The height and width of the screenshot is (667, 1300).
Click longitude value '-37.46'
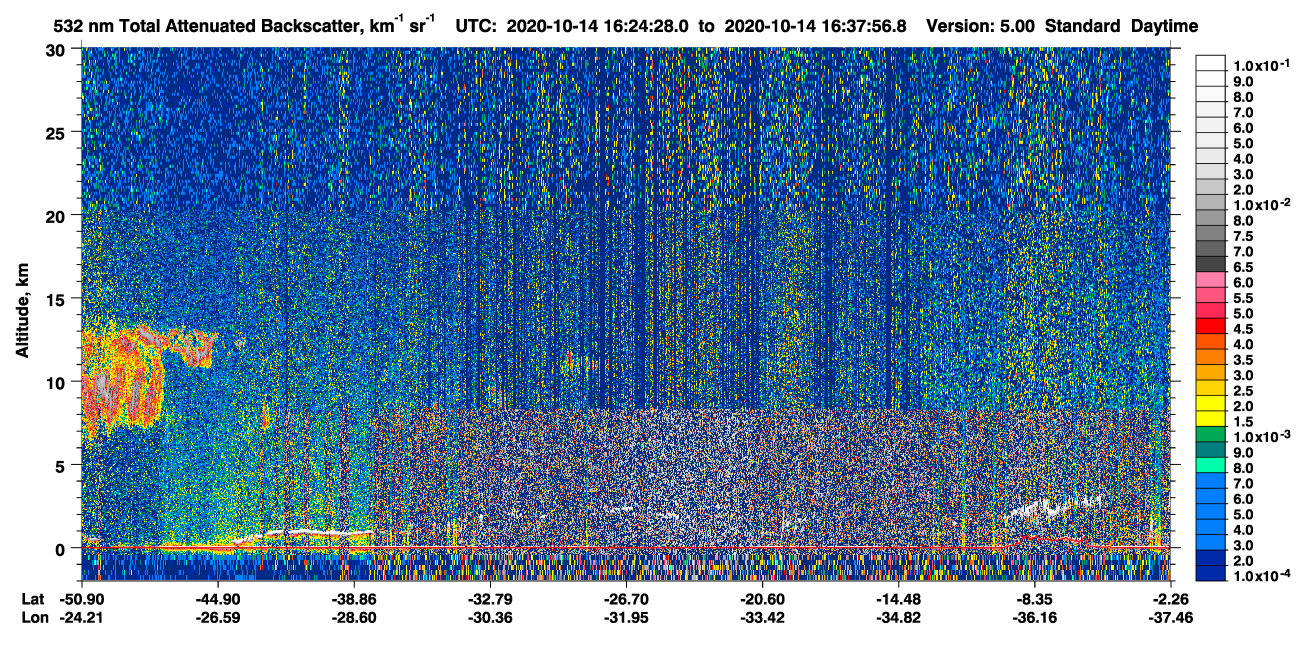coord(1169,617)
